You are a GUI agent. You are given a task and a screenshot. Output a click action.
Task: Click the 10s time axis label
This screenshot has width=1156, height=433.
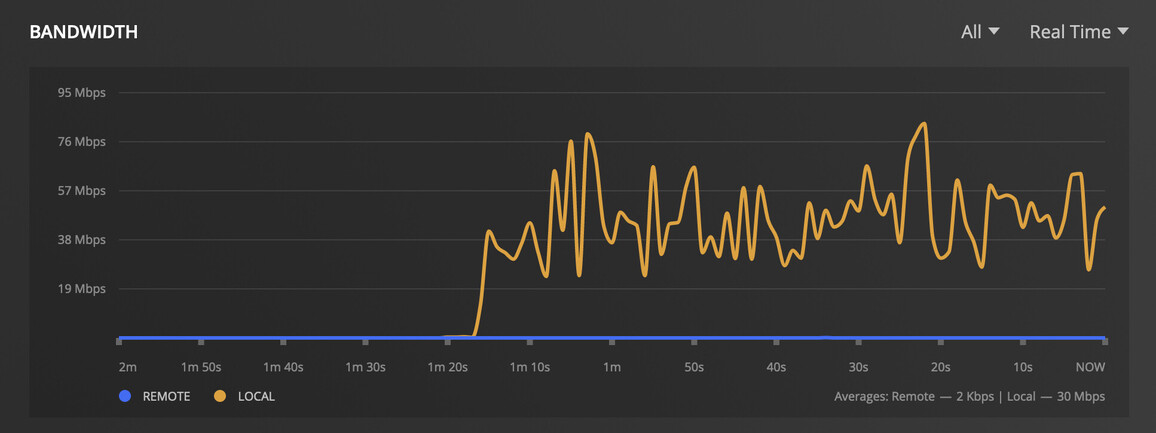pyautogui.click(x=1022, y=367)
